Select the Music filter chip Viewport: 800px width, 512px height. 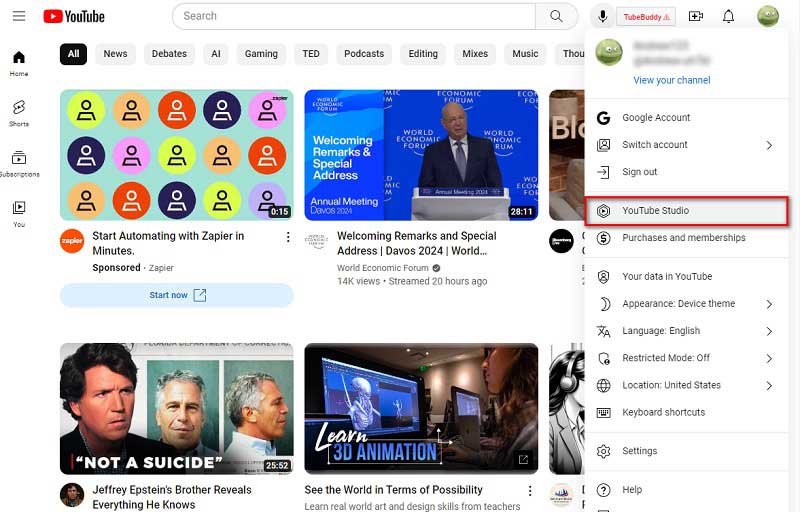click(x=525, y=54)
